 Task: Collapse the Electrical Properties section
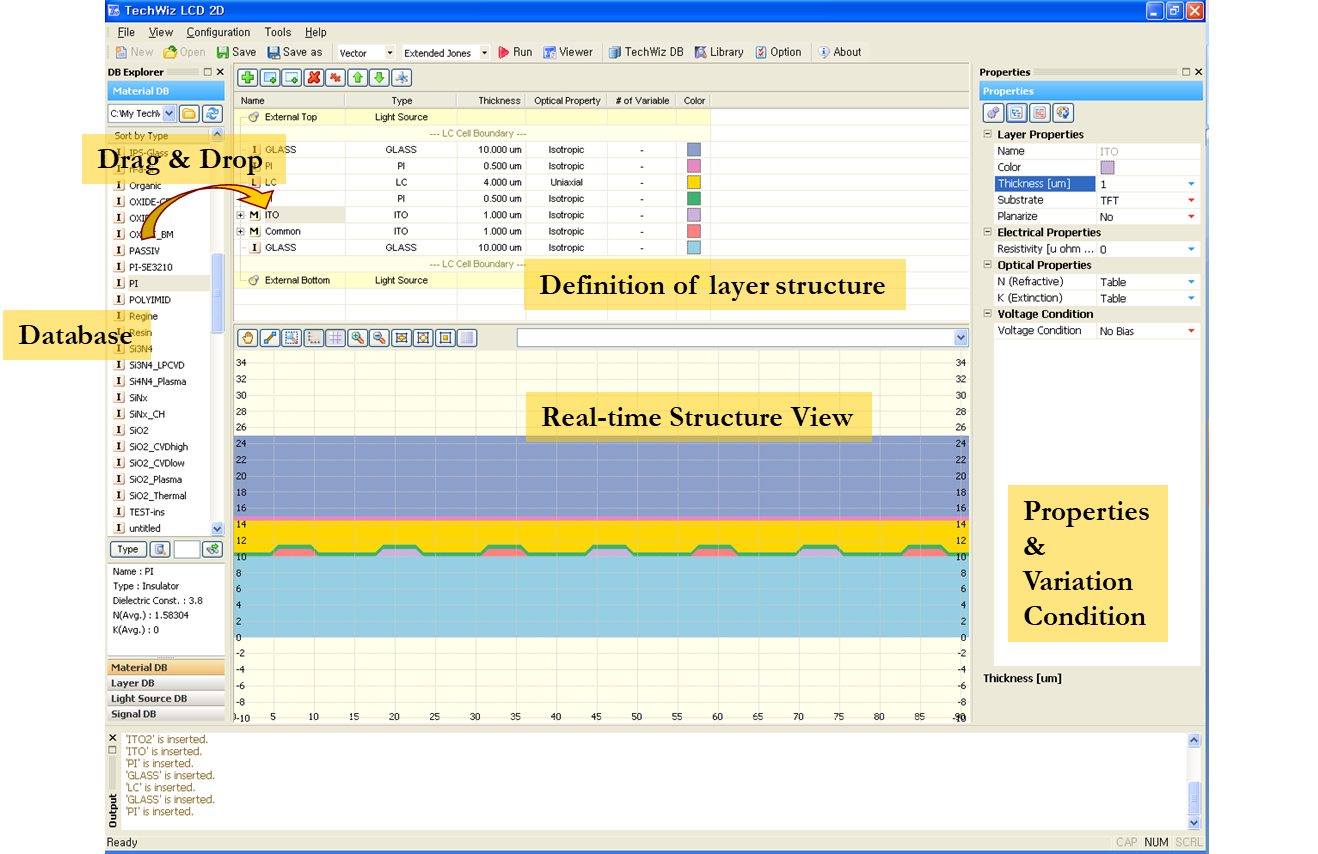tap(988, 232)
